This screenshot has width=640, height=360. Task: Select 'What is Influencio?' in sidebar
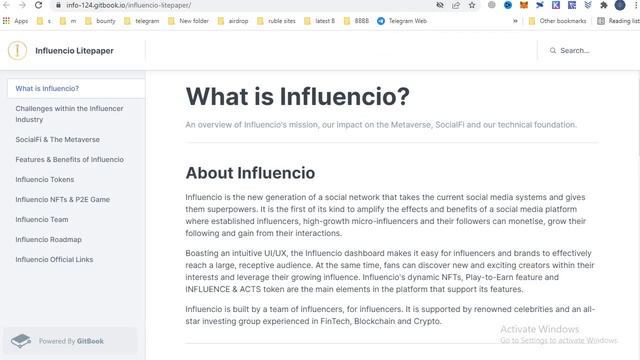click(x=76, y=89)
